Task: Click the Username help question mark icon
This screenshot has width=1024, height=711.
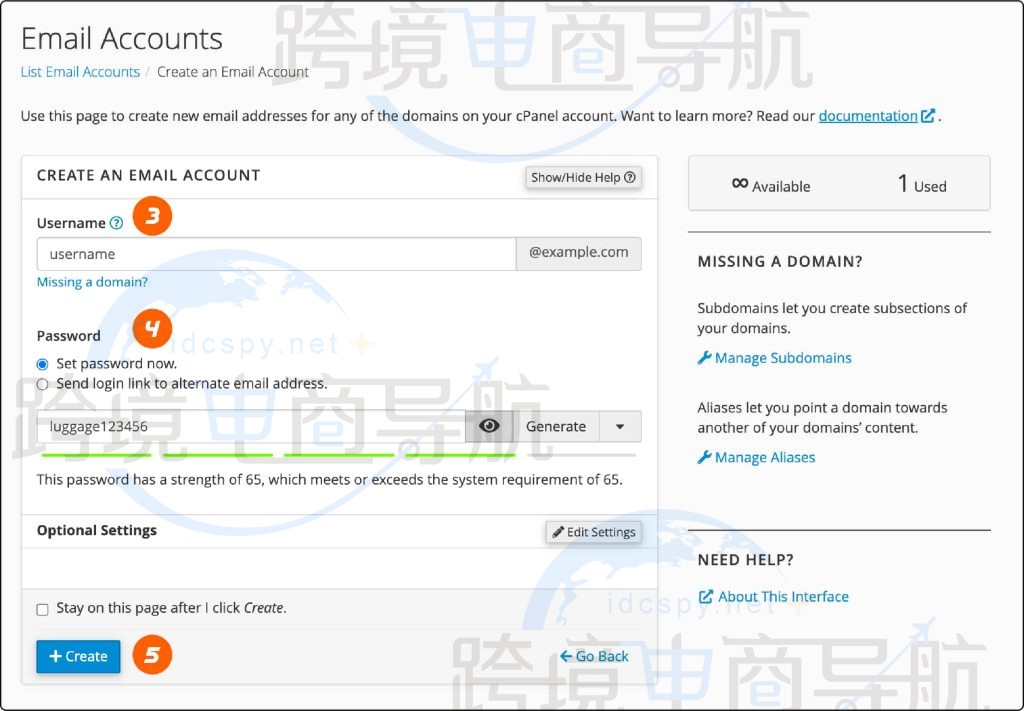Action: coord(117,223)
